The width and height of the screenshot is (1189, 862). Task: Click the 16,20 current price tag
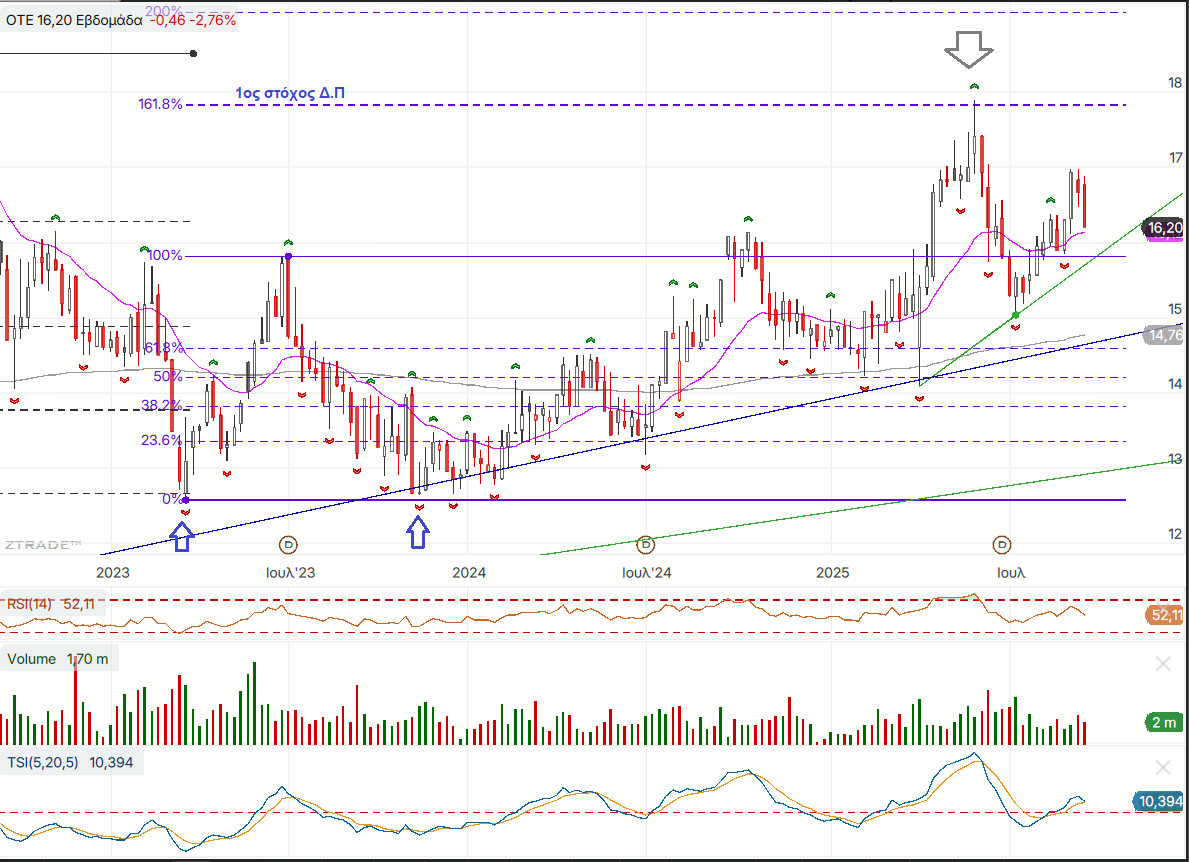pos(1164,228)
